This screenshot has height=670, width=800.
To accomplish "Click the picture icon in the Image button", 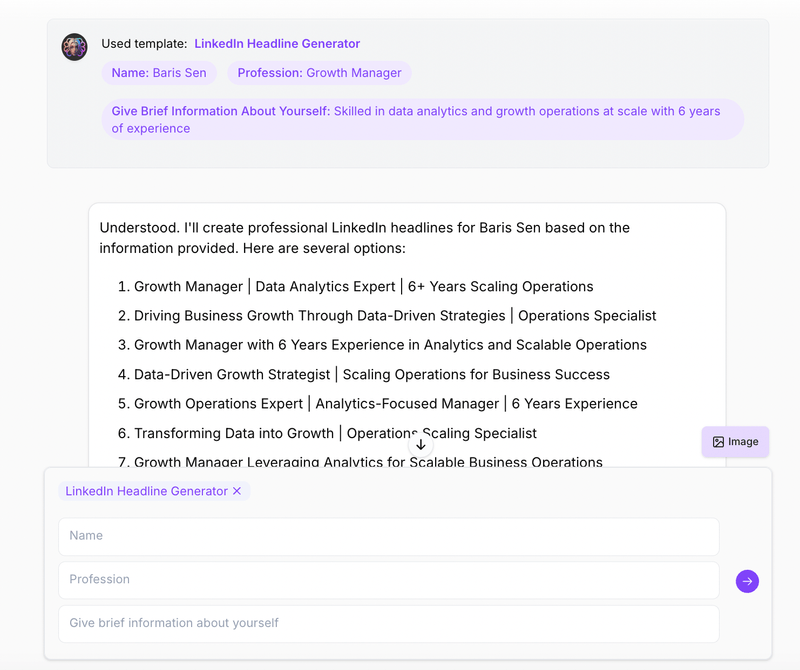I will [718, 442].
